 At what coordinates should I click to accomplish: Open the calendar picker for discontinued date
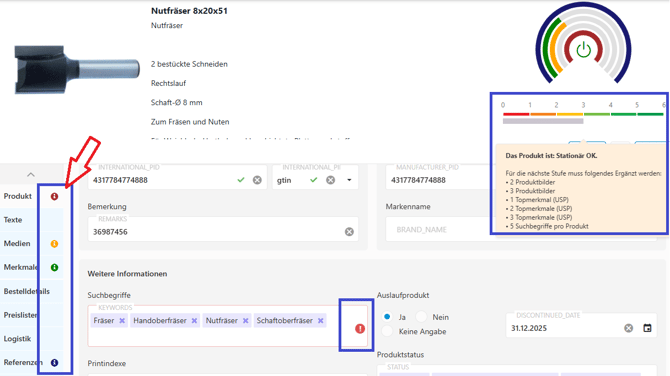coord(647,328)
